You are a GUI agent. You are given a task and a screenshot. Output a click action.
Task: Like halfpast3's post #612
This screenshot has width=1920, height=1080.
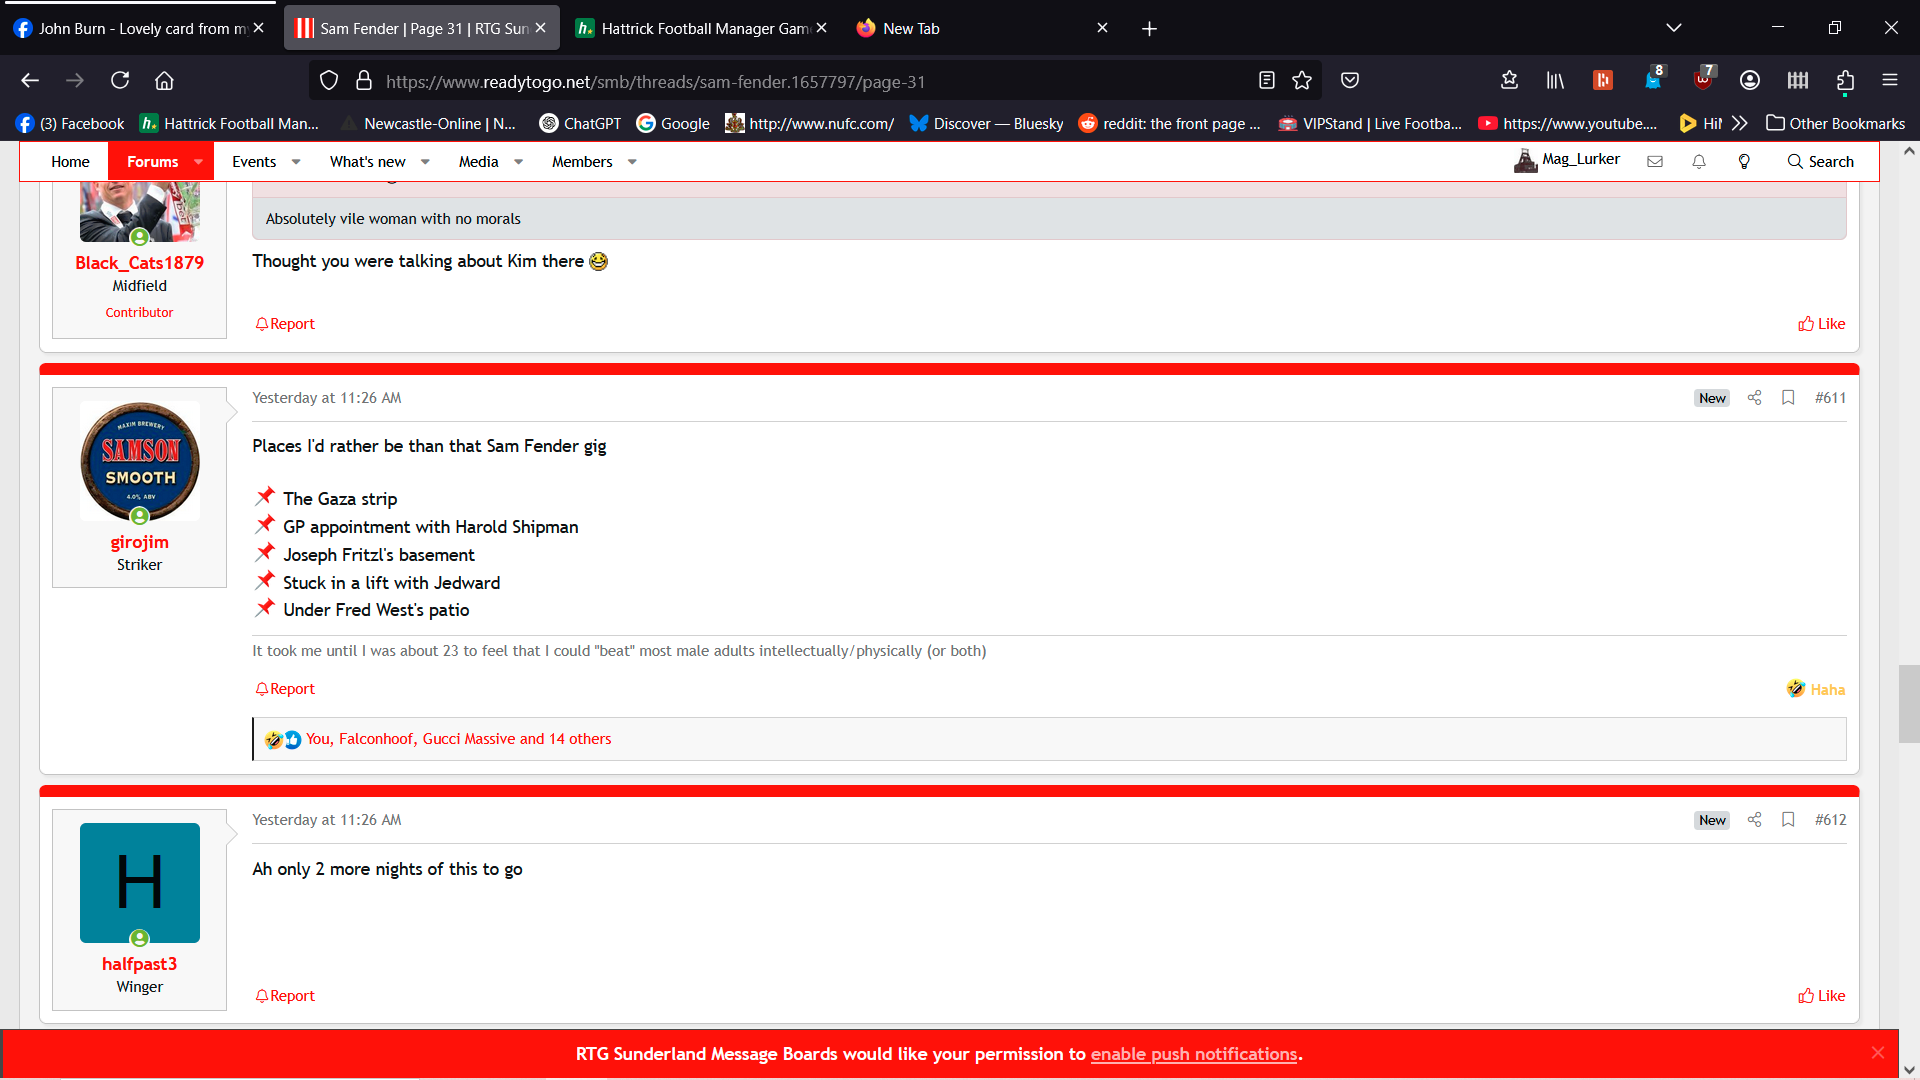coord(1821,996)
